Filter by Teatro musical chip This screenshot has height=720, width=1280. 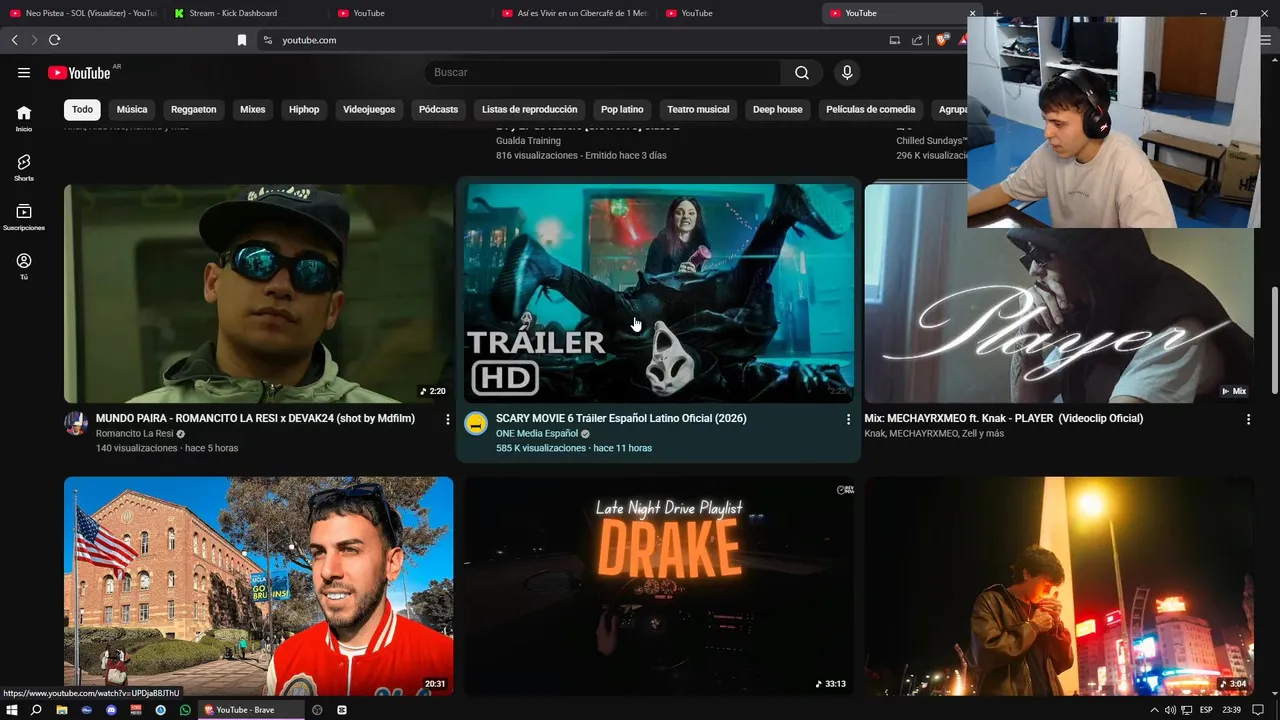(698, 109)
